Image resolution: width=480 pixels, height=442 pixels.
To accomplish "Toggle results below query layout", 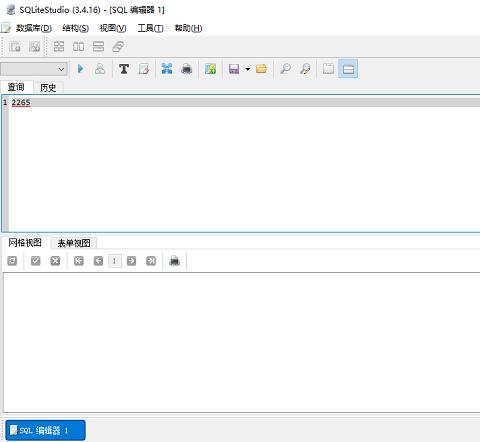I will click(348, 69).
